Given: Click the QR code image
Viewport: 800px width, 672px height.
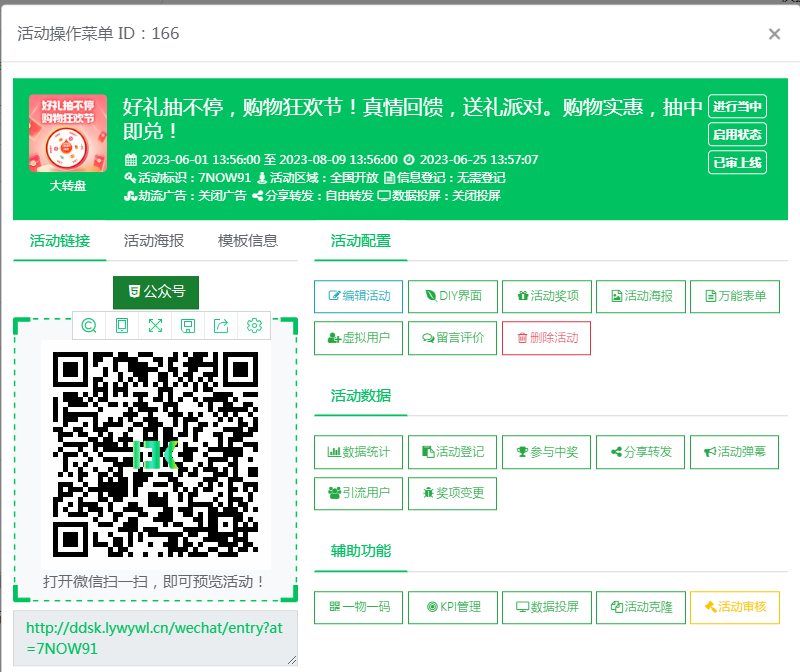Looking at the screenshot, I should (156, 454).
